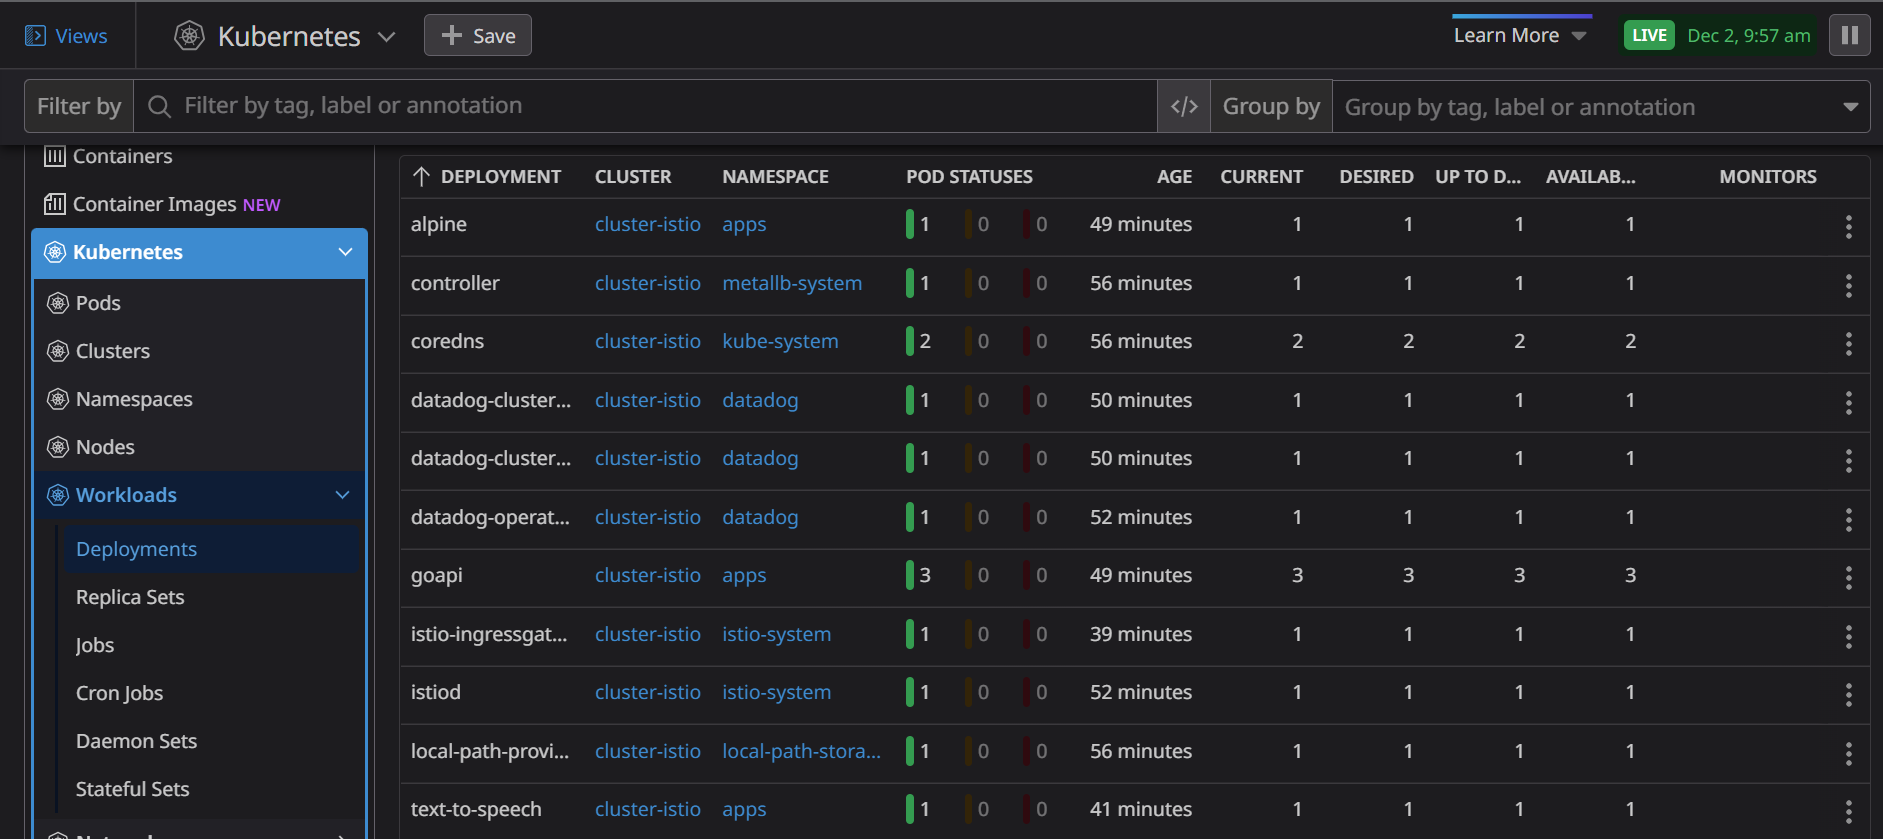Go to Stateful Sets
This screenshot has height=839, width=1883.
pos(132,789)
